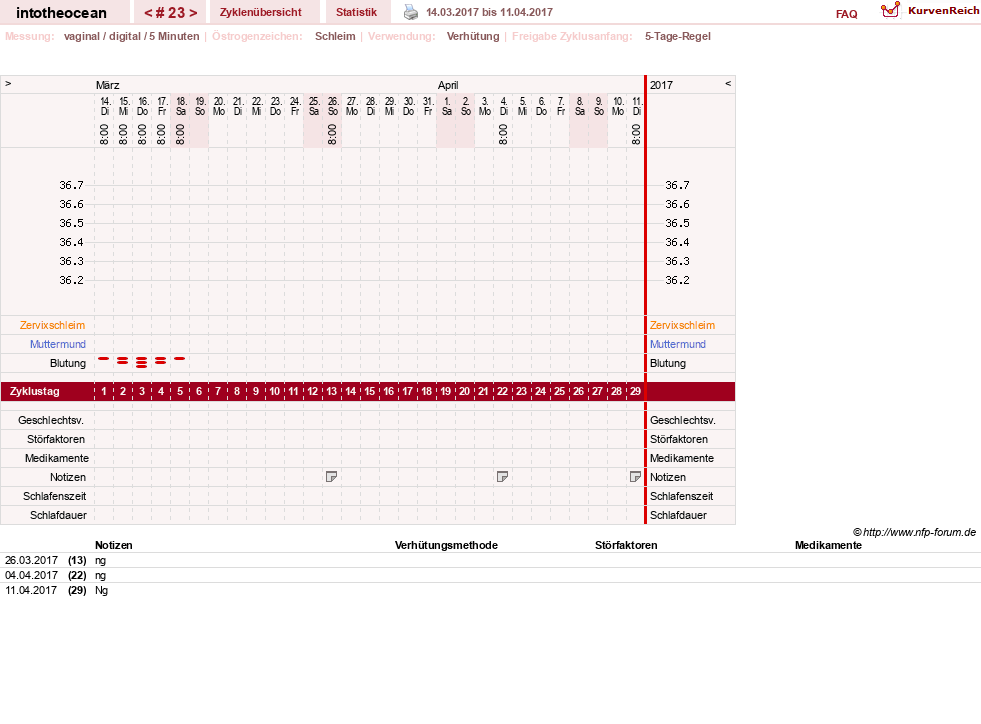Select cycle day 1 in Zyklustag row
The image size is (981, 724).
104,391
